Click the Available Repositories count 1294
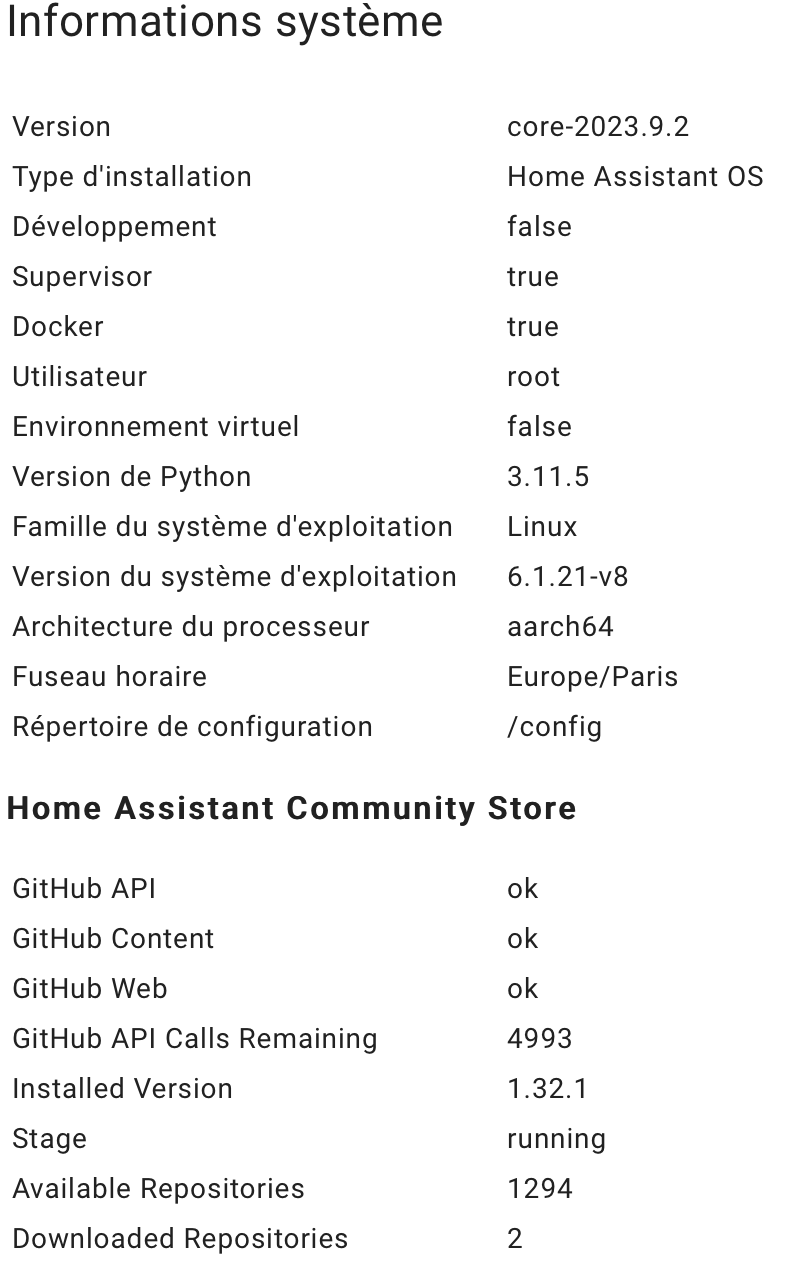Screen dimensions: 790x1280 click(x=540, y=1189)
